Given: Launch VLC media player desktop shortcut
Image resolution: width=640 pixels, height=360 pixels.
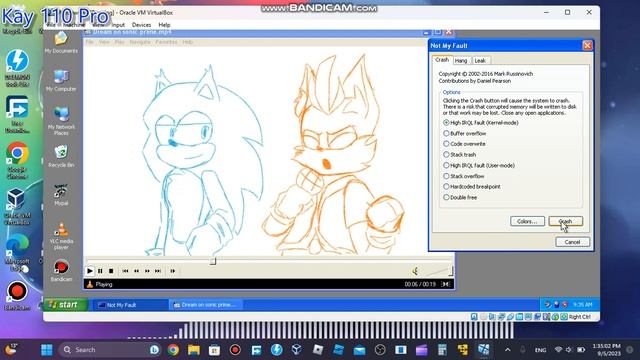Looking at the screenshot, I should point(61,236).
